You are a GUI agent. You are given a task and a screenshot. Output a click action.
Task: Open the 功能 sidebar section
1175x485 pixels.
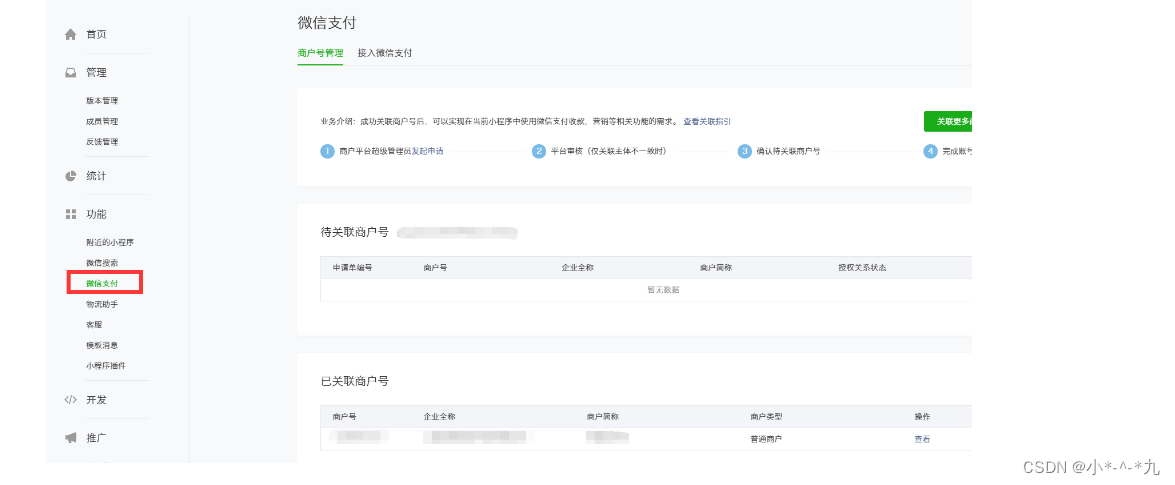pyautogui.click(x=96, y=214)
